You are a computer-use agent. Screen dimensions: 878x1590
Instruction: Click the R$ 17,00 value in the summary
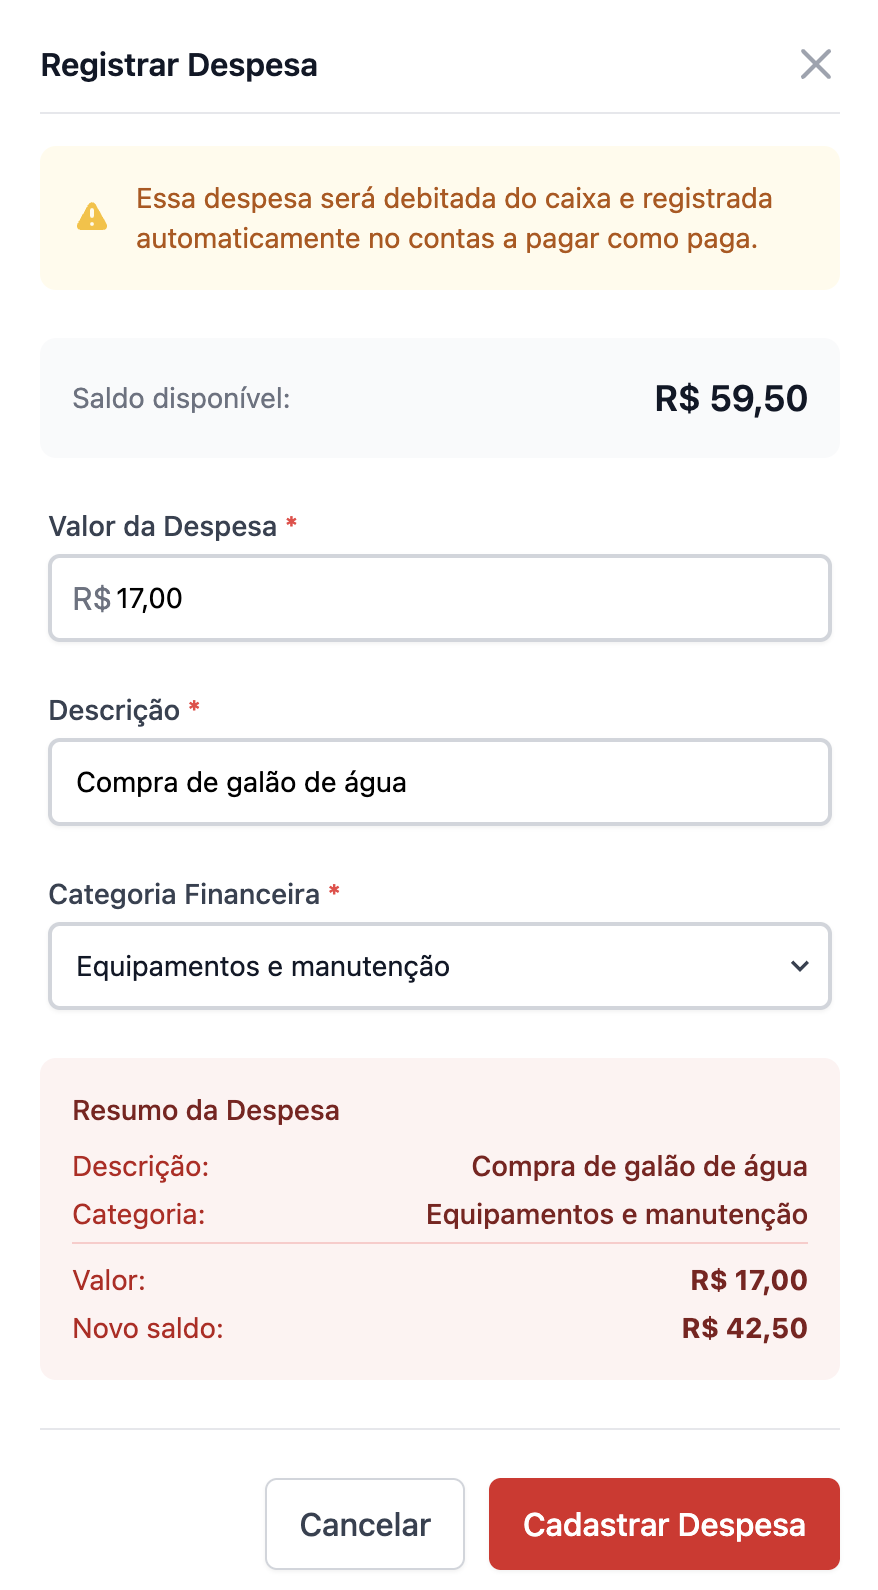748,1280
